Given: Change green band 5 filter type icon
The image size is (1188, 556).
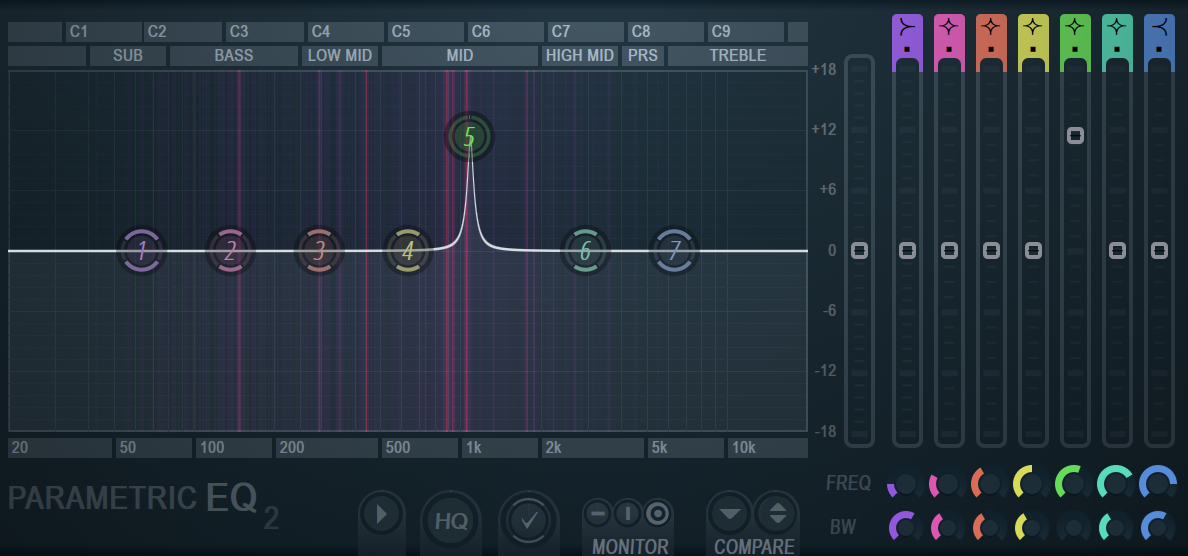Looking at the screenshot, I should pyautogui.click(x=1075, y=27).
